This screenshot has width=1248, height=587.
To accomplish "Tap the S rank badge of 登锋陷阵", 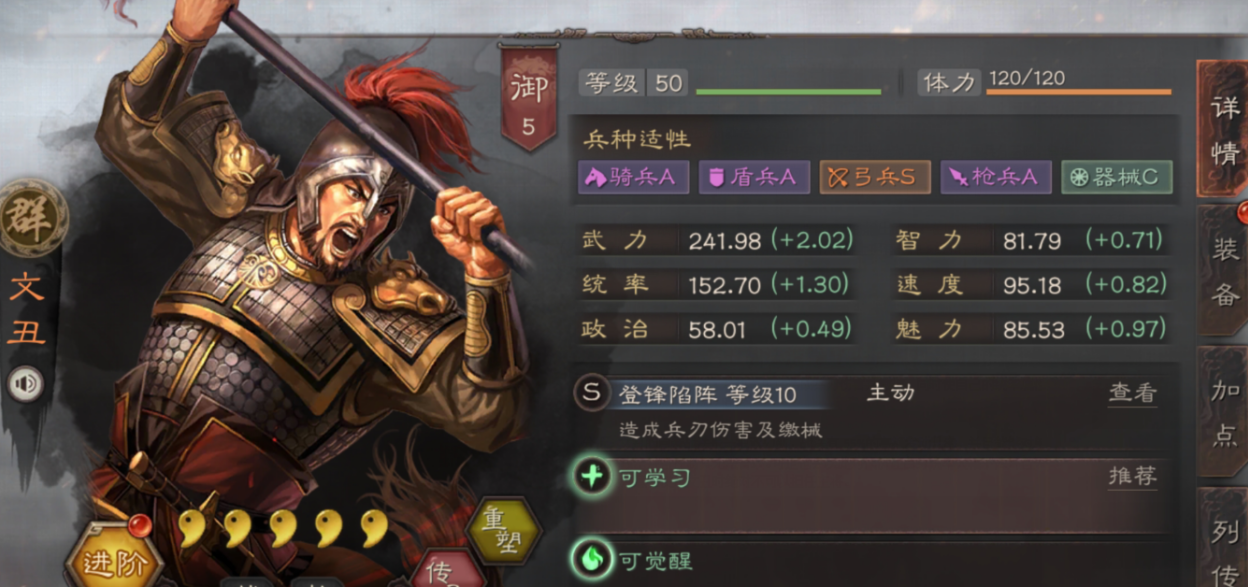I will point(591,393).
